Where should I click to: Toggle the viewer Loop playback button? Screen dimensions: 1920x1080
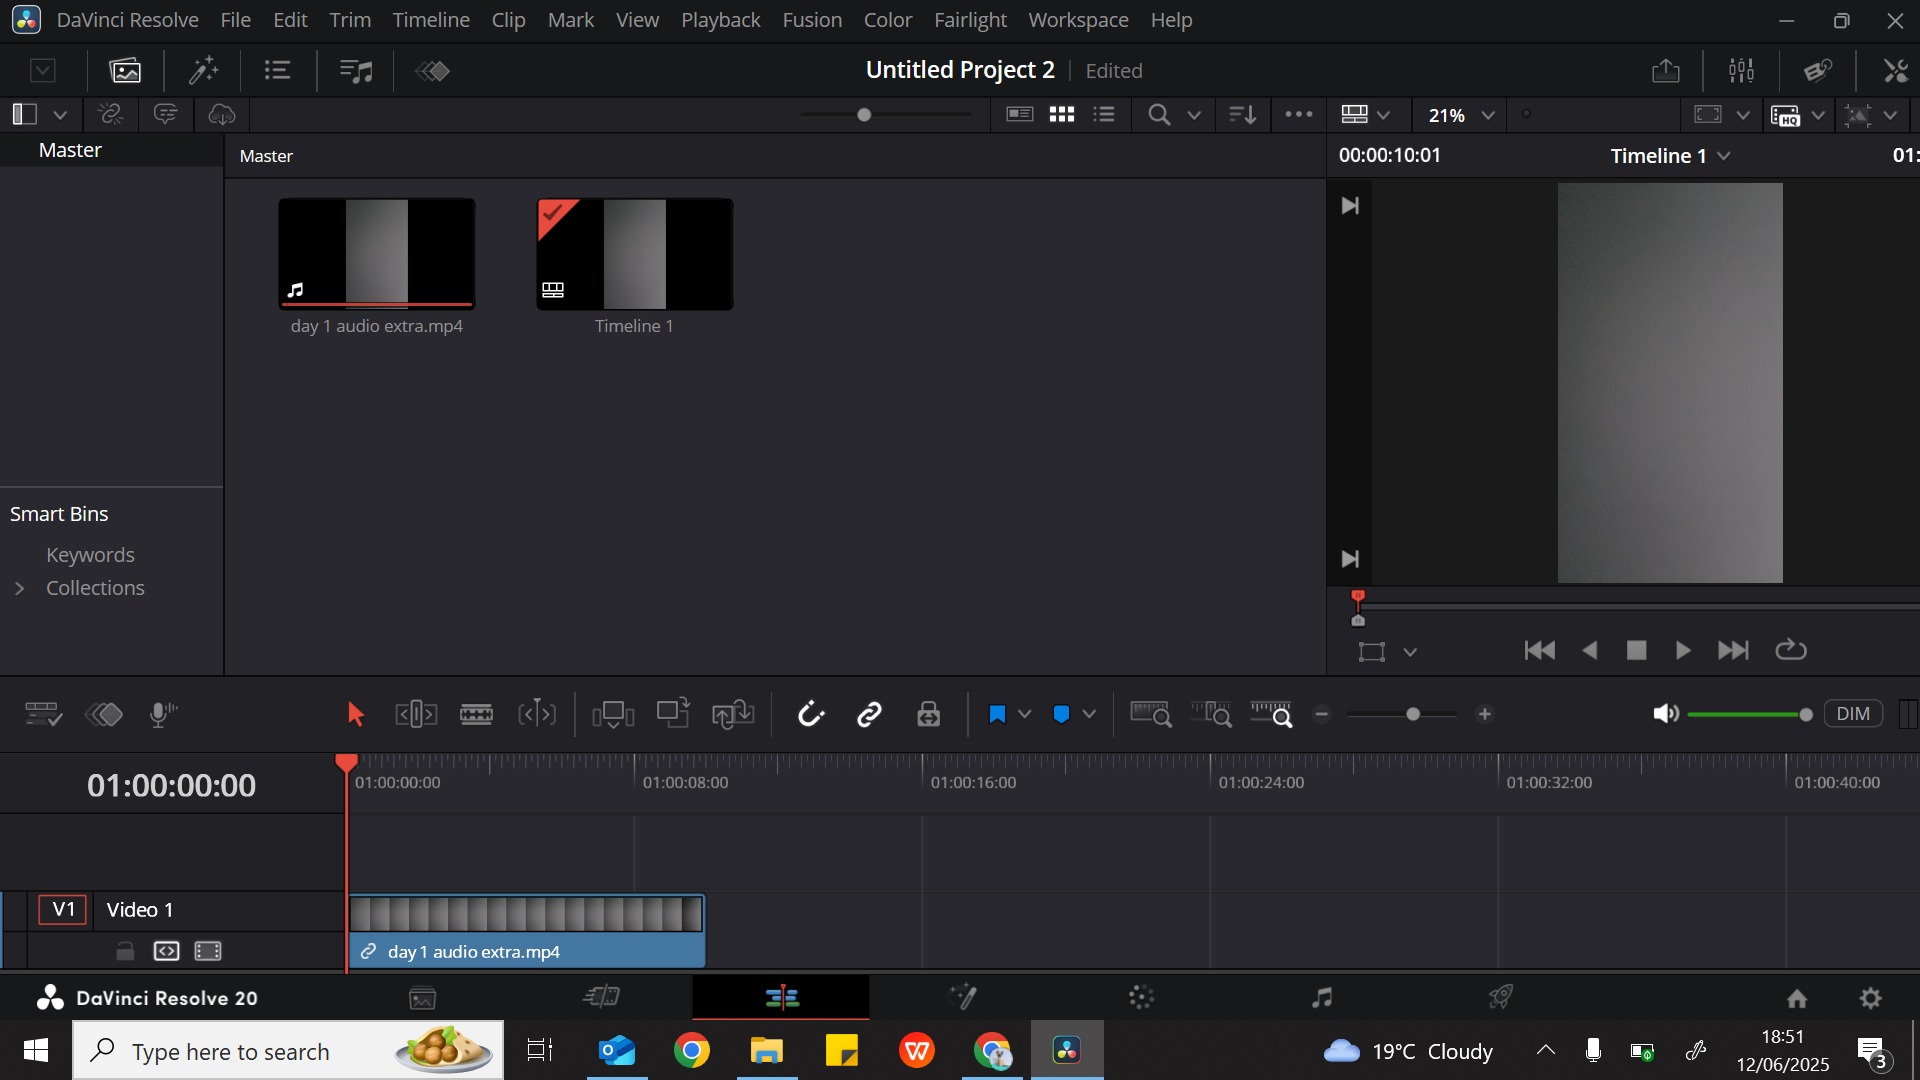coord(1791,650)
